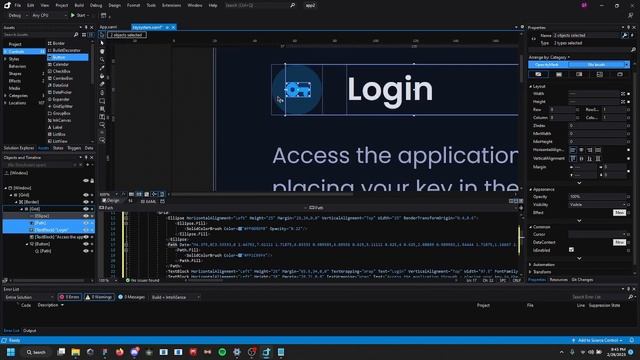The image size is (640, 360).
Task: Switch to the Git Changes tab
Action: coord(582,280)
